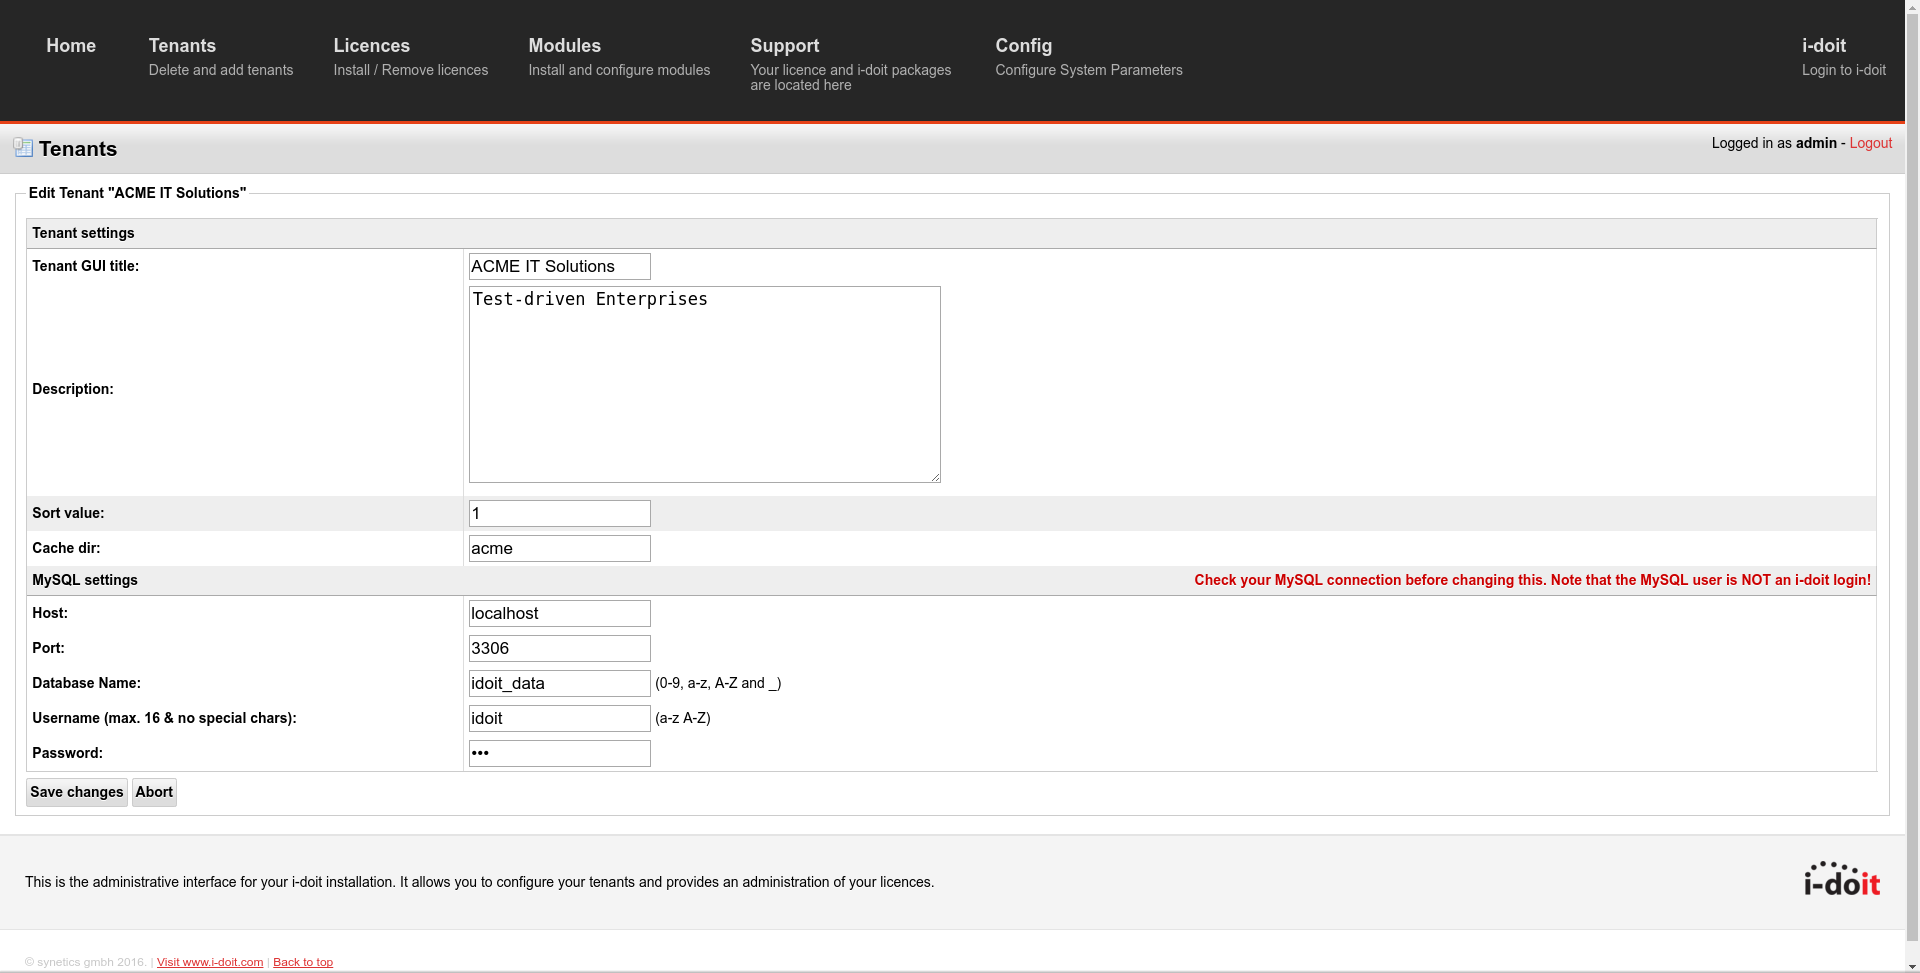1920x973 pixels.
Task: Click the Host label
Action: 50,613
